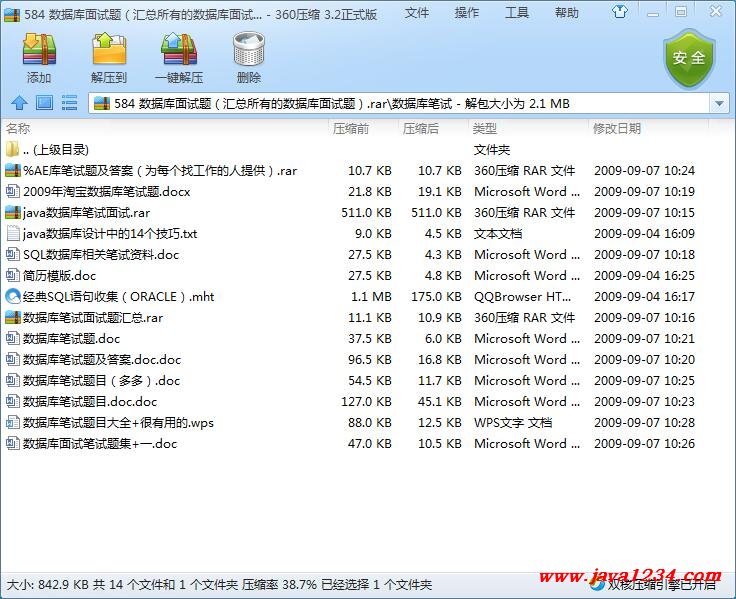Click the blue up-arrow parent directory icon
Image resolution: width=736 pixels, height=599 pixels.
(x=19, y=102)
